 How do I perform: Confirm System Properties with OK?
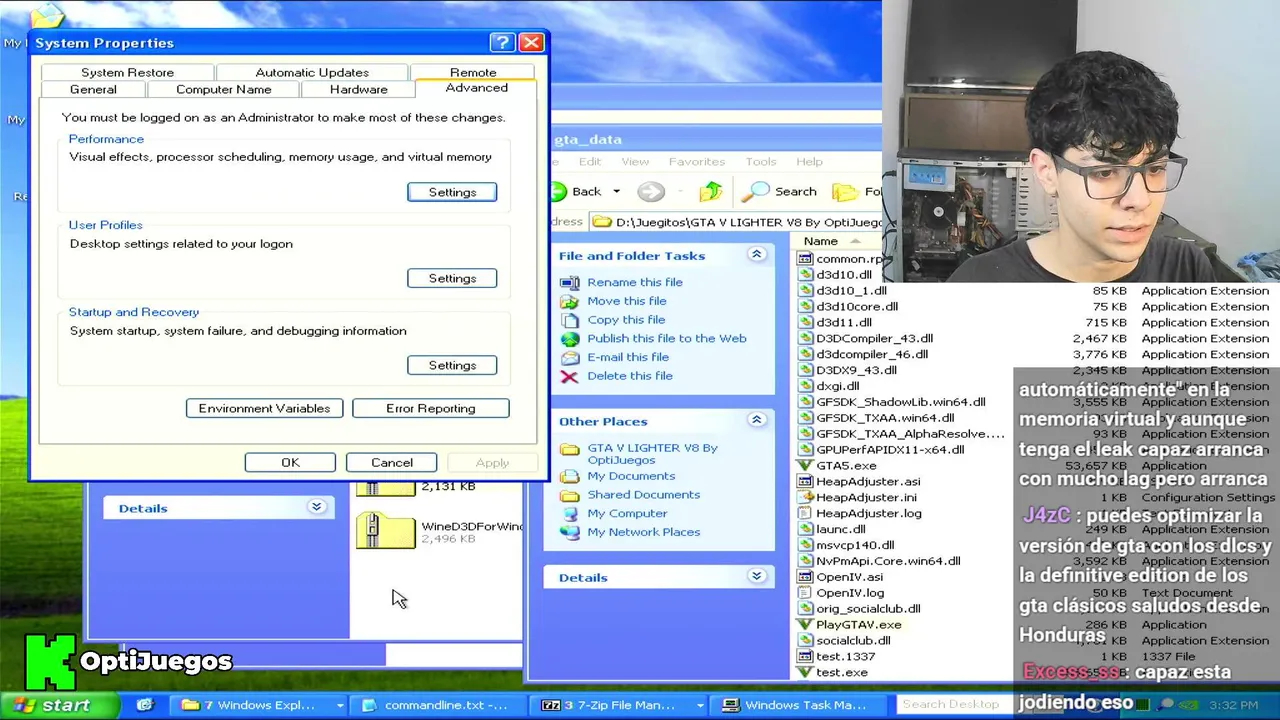(290, 462)
